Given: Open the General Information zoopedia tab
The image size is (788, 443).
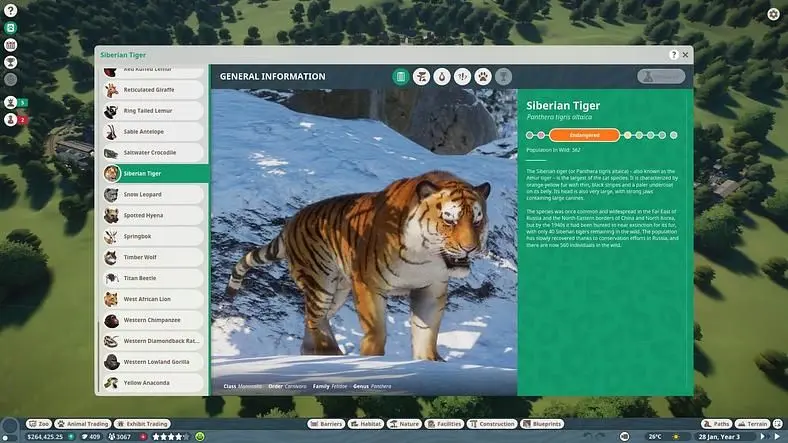Looking at the screenshot, I should pyautogui.click(x=401, y=77).
